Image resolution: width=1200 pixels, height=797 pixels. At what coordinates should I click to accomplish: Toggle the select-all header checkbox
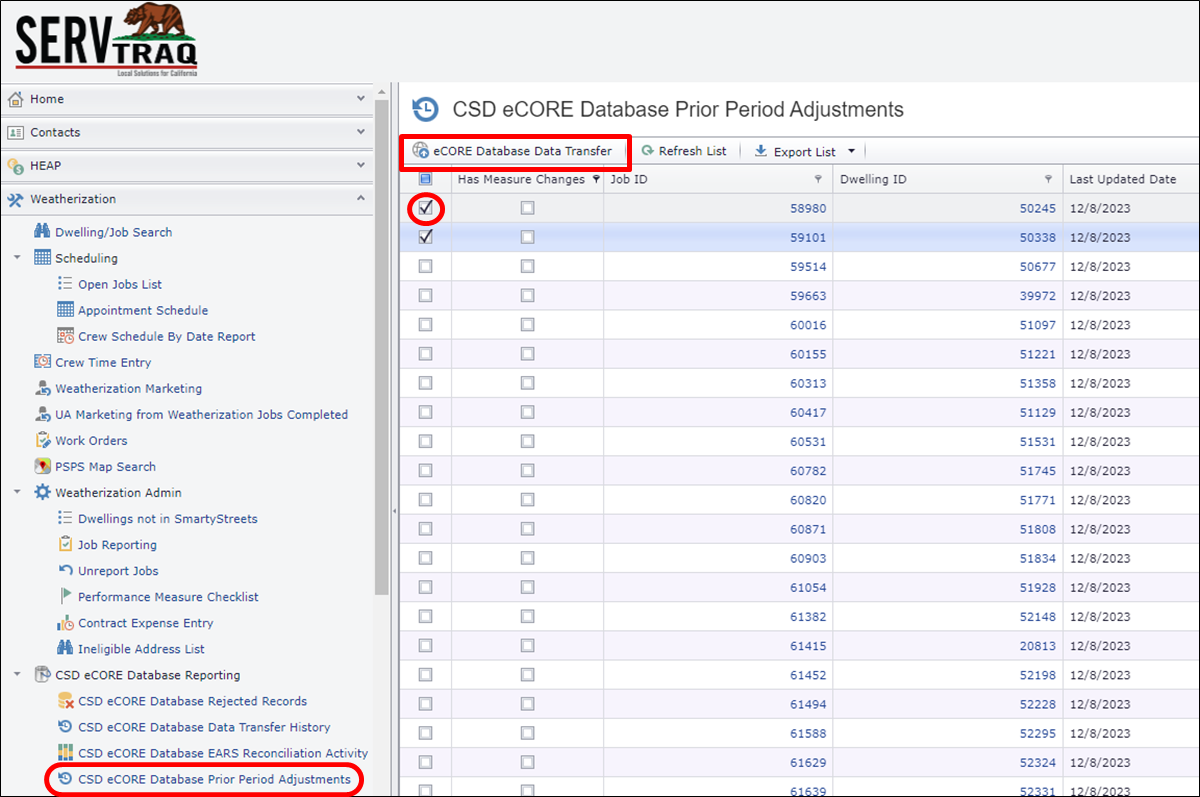pos(426,179)
